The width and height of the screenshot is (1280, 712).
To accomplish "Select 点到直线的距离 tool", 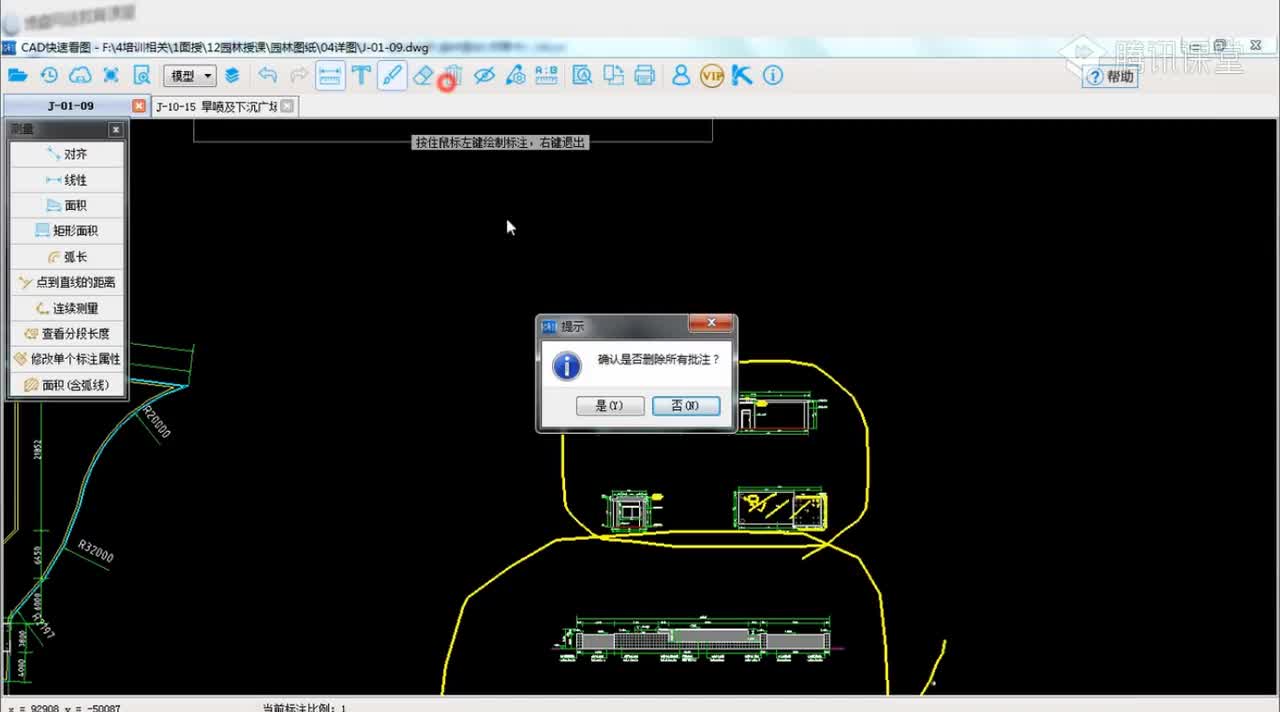I will (67, 282).
